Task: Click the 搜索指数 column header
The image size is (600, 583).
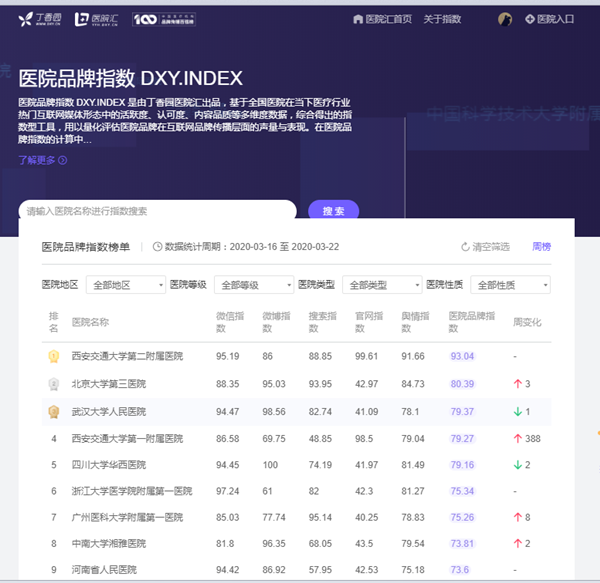Action: (323, 322)
